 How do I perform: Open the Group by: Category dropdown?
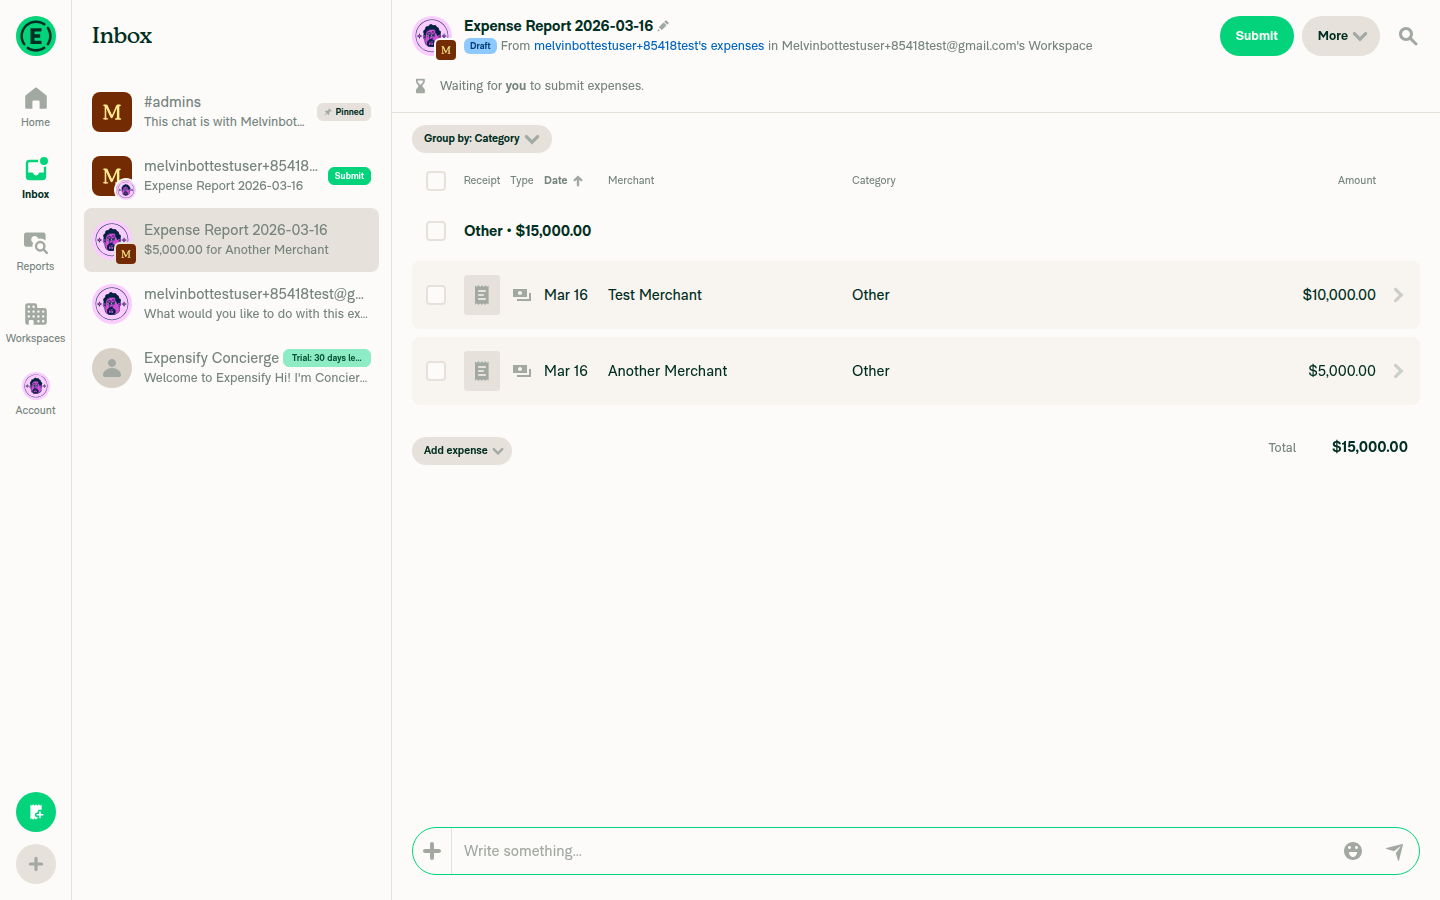point(481,139)
